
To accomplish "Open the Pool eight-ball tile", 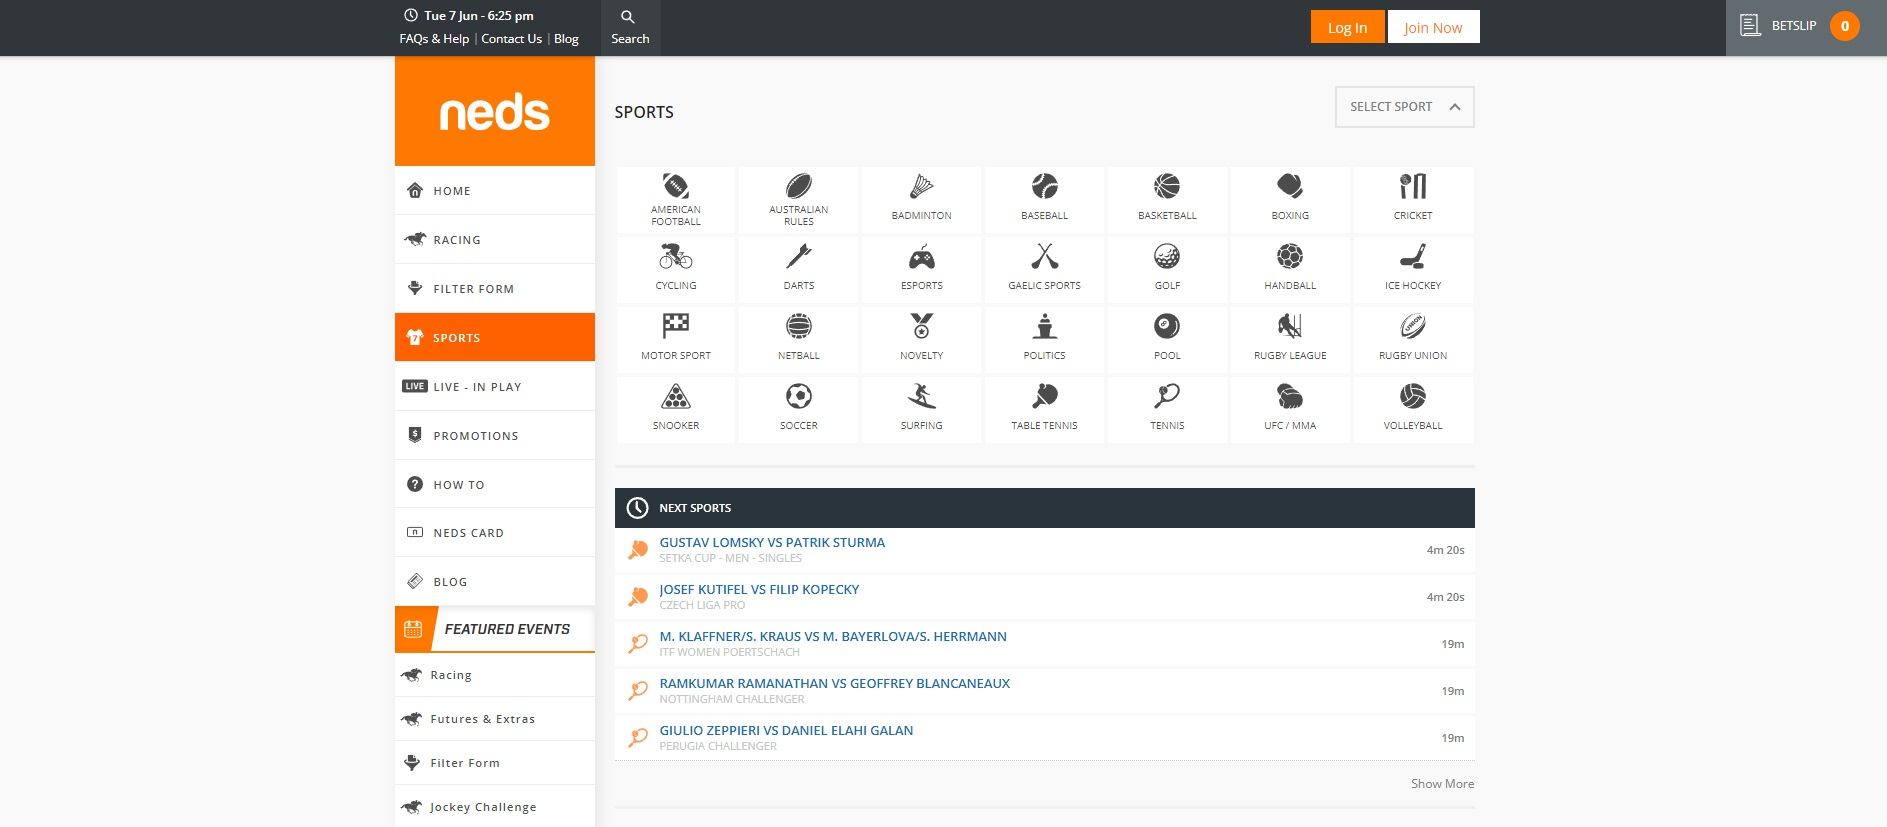I will 1167,340.
